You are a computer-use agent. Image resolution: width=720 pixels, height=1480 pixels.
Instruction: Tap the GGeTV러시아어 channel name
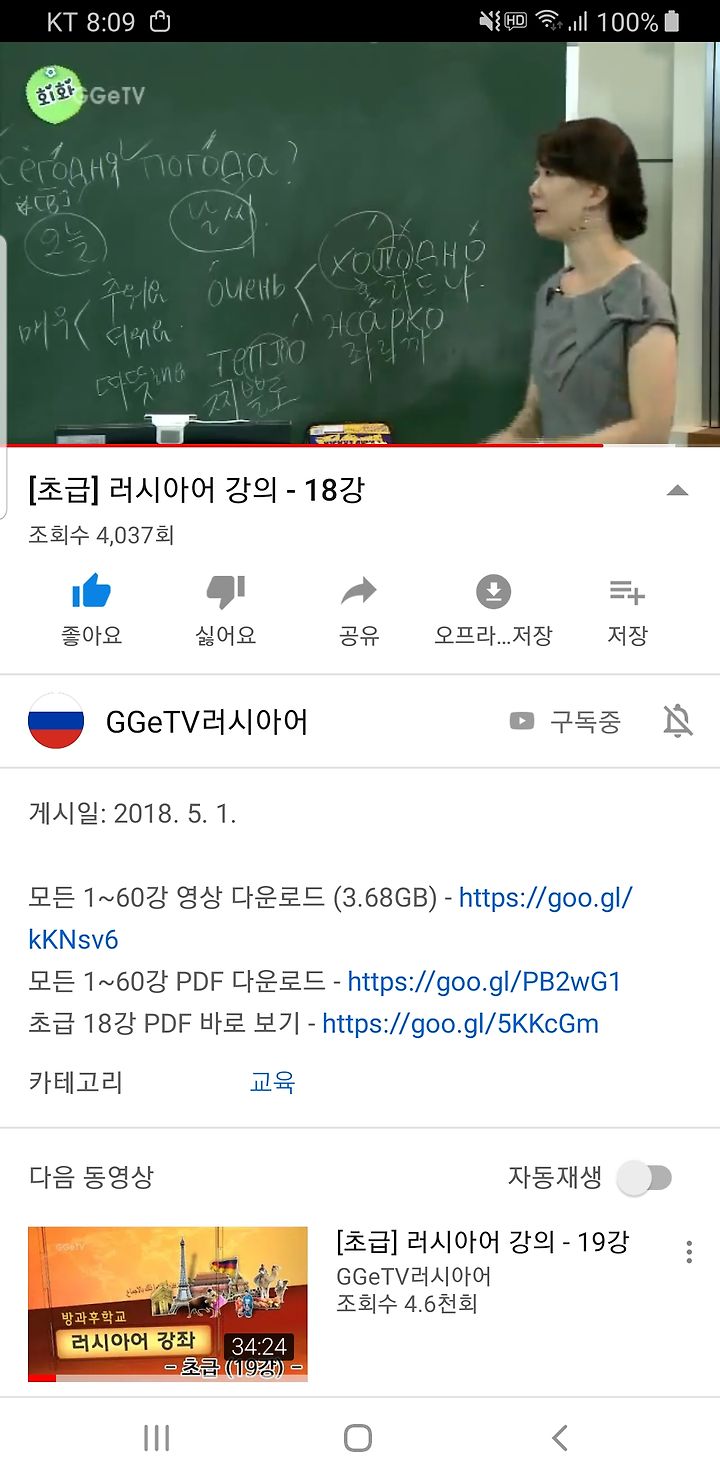tap(207, 721)
